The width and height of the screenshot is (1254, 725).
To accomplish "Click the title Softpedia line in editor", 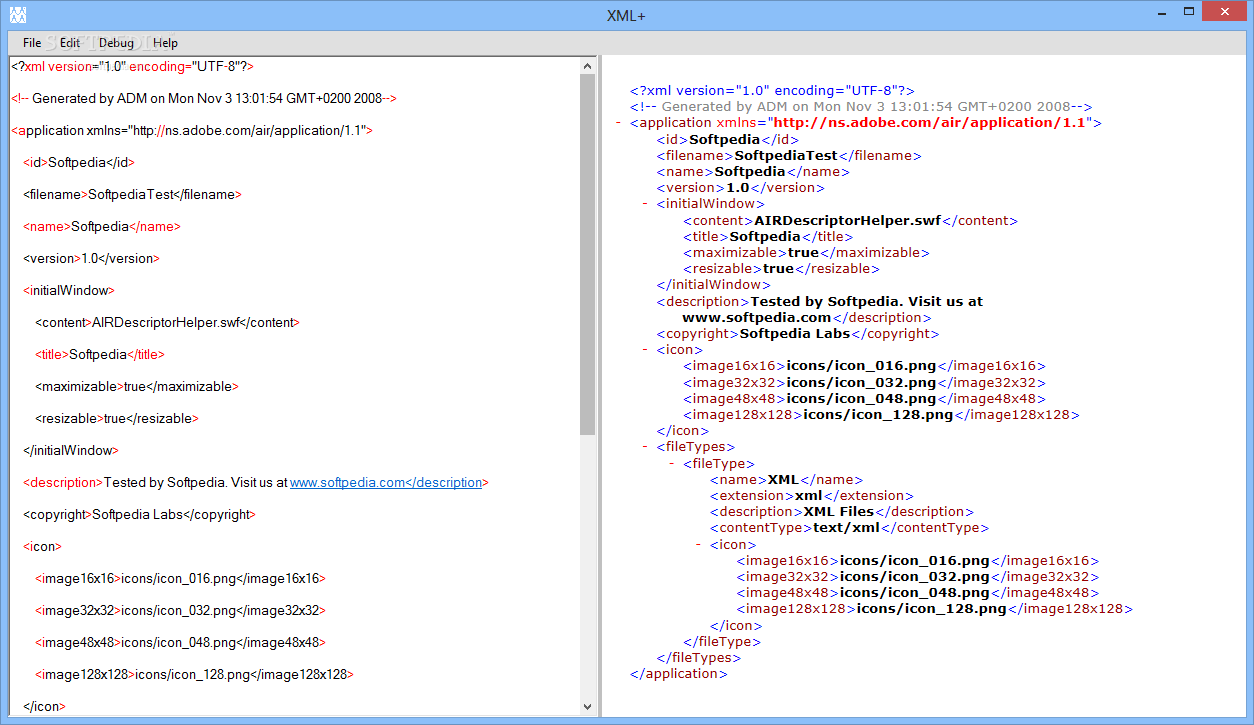I will tap(99, 355).
